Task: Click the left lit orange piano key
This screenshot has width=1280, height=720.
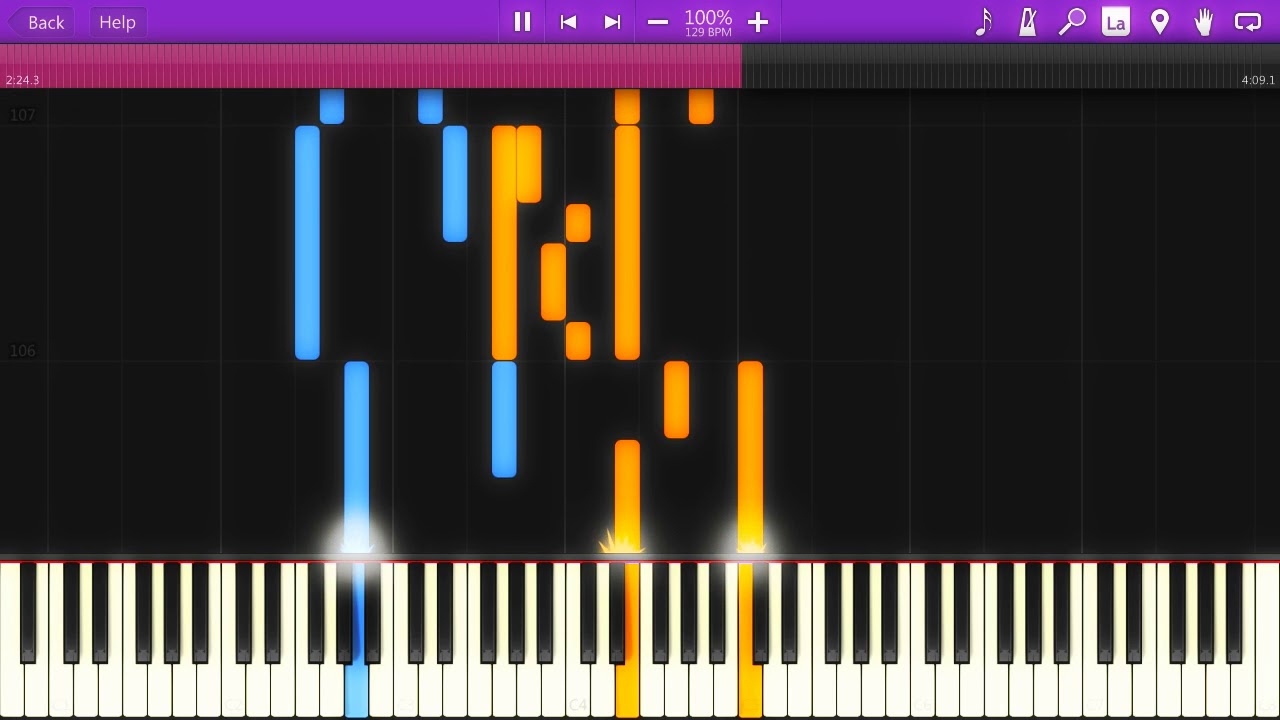Action: [x=627, y=690]
